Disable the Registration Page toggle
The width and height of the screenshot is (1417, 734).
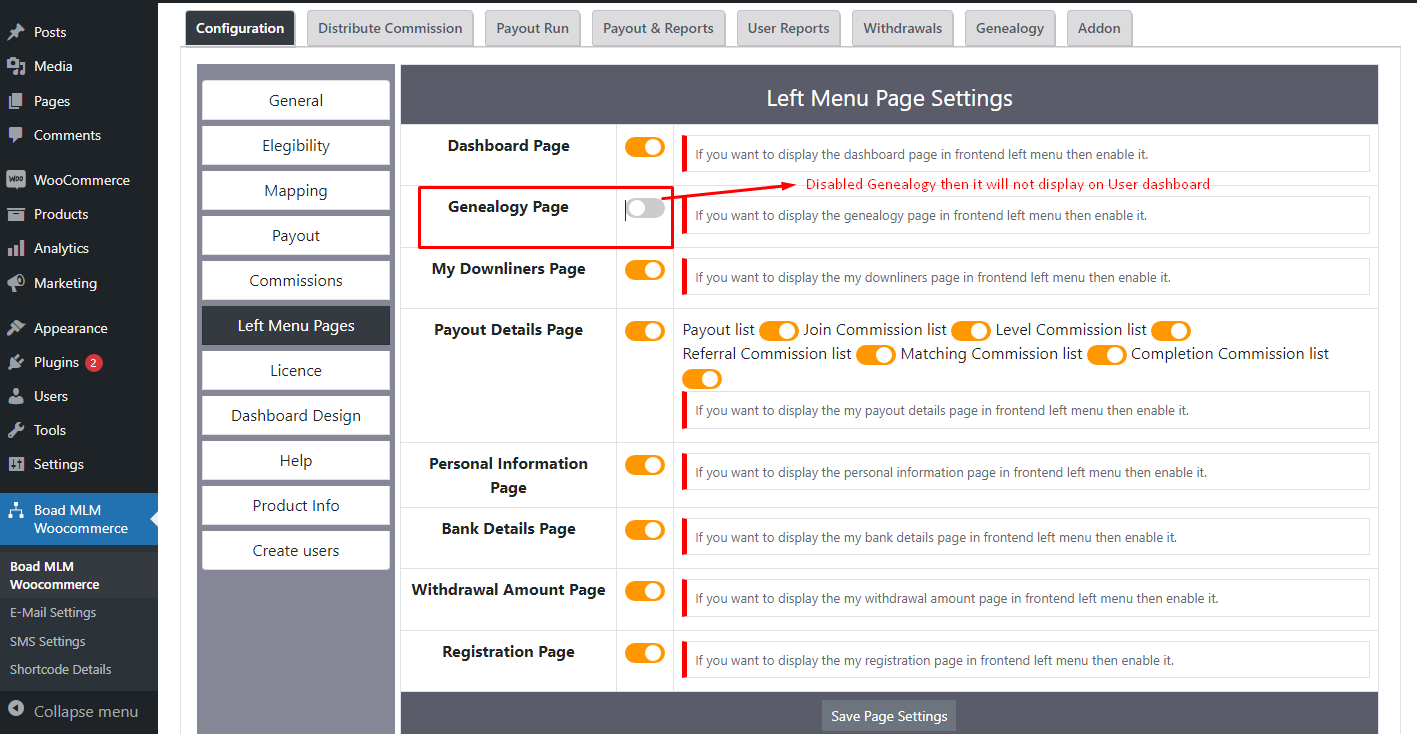click(644, 652)
